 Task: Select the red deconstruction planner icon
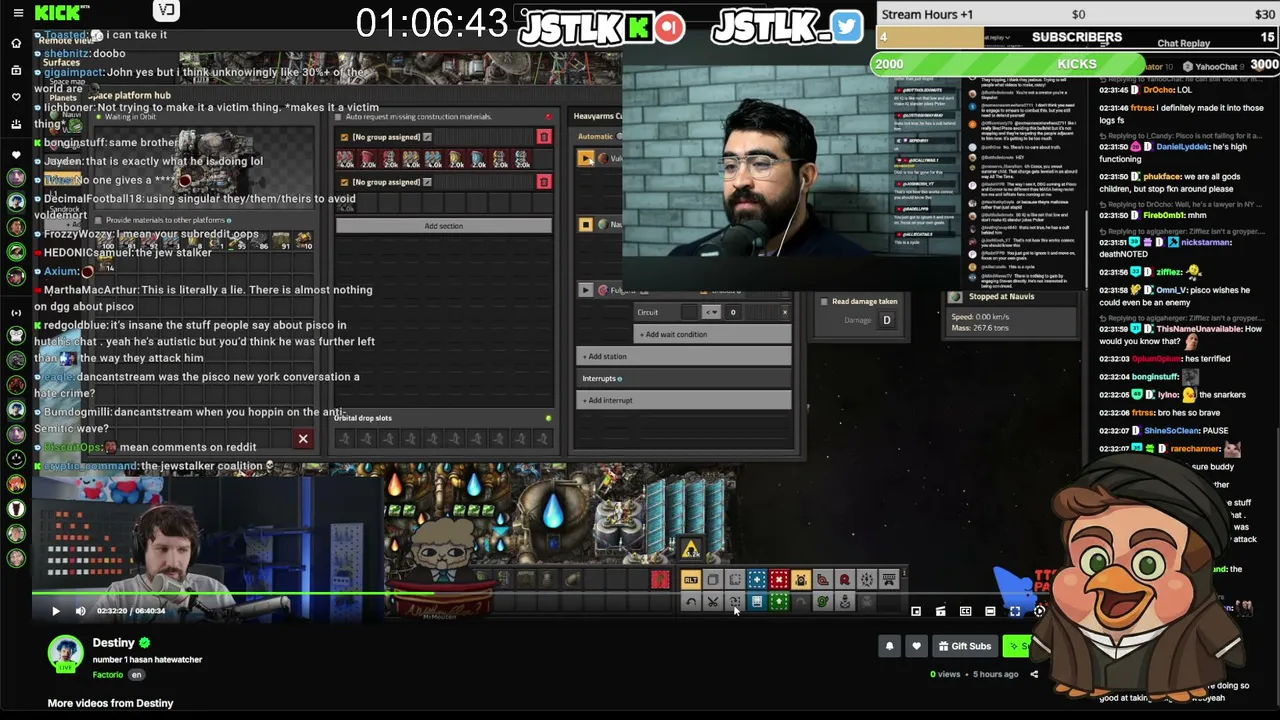click(779, 580)
